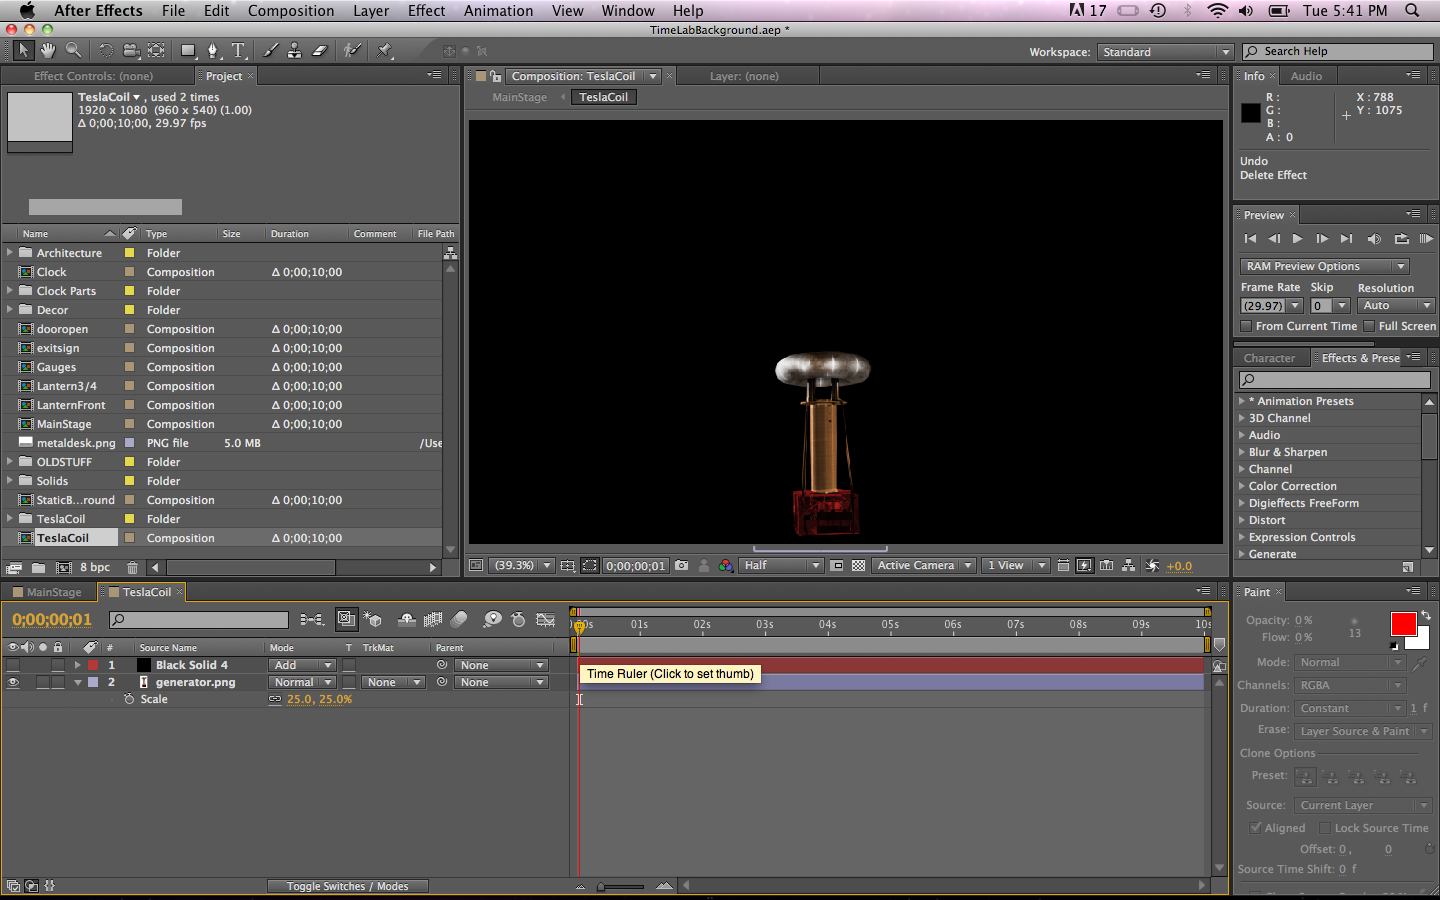Screen dimensions: 1440x900
Task: Open the viewer magnification dropdown
Action: click(x=521, y=566)
